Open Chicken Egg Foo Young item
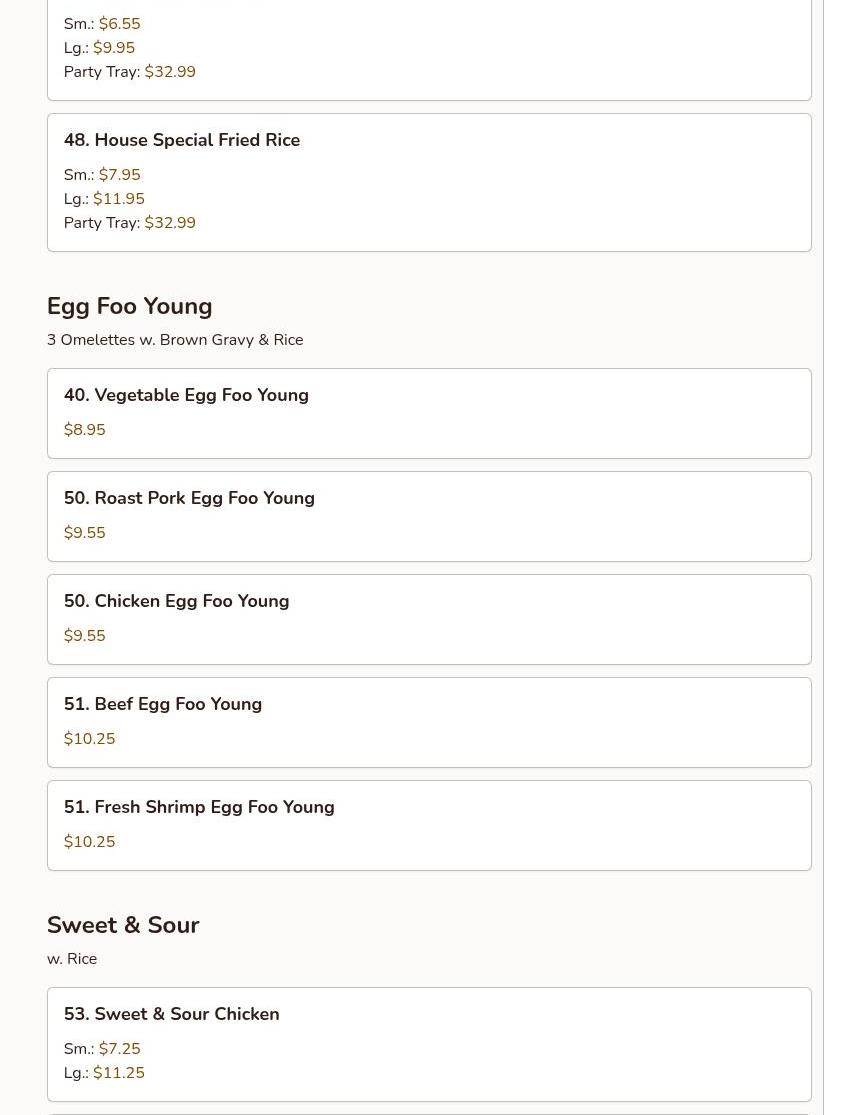 coord(177,602)
